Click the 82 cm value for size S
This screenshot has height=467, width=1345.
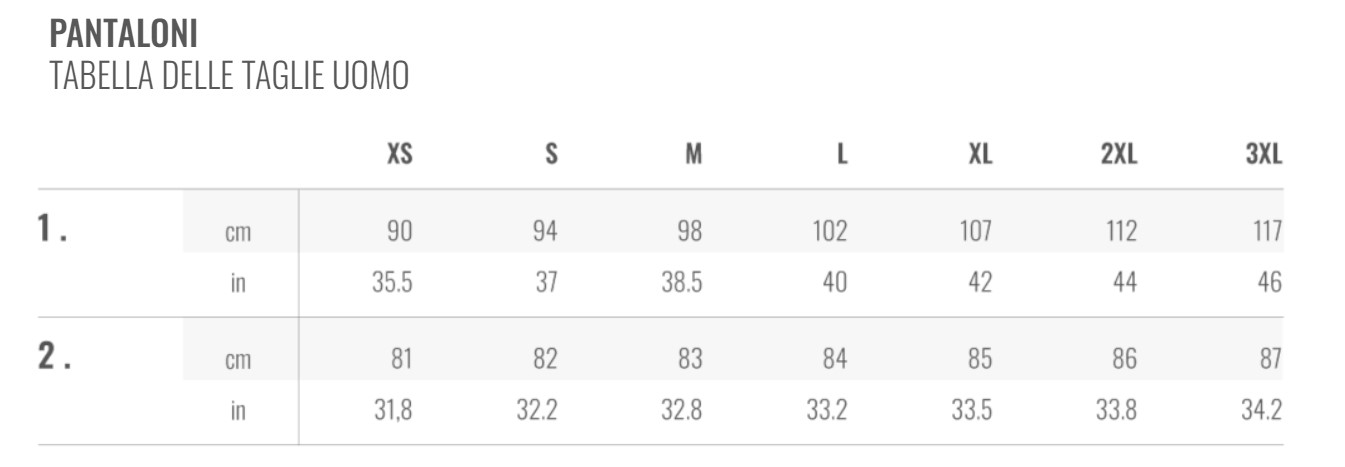(x=545, y=359)
